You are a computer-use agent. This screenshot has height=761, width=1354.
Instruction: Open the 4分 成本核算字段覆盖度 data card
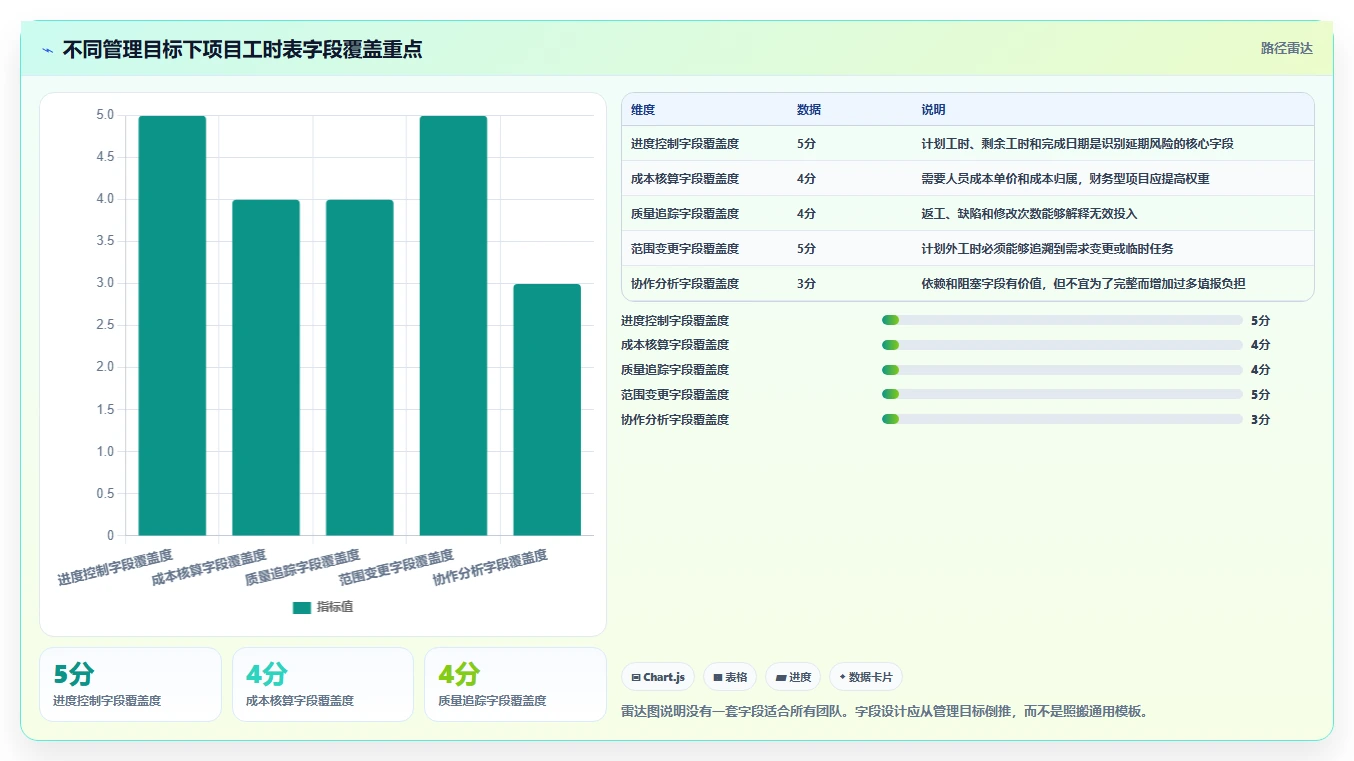(323, 684)
